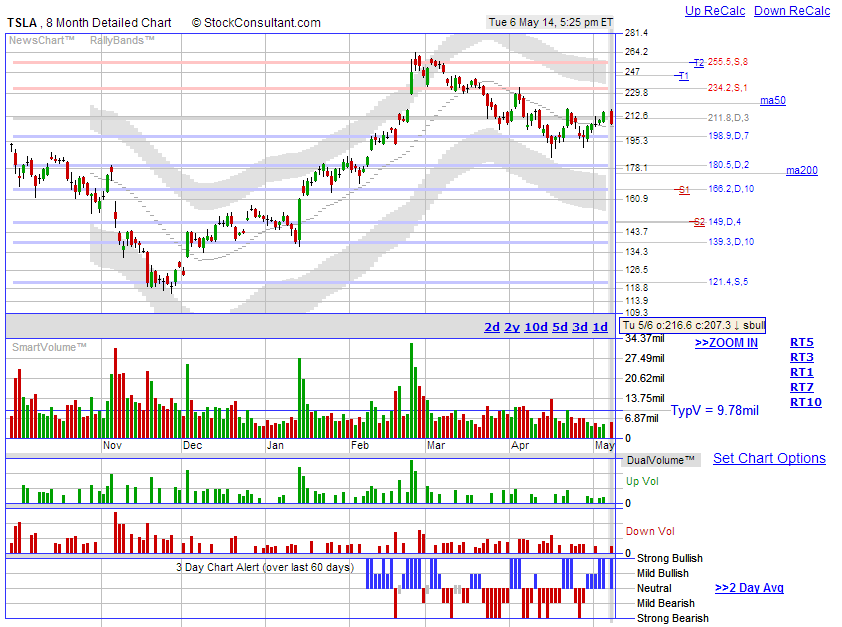Click the Strong Bullish legend label

(670, 558)
